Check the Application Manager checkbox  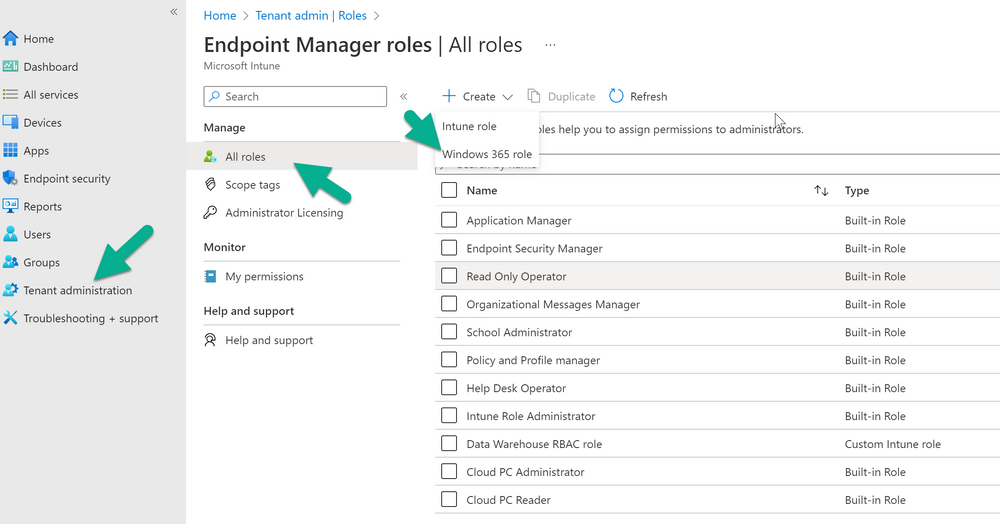point(449,220)
